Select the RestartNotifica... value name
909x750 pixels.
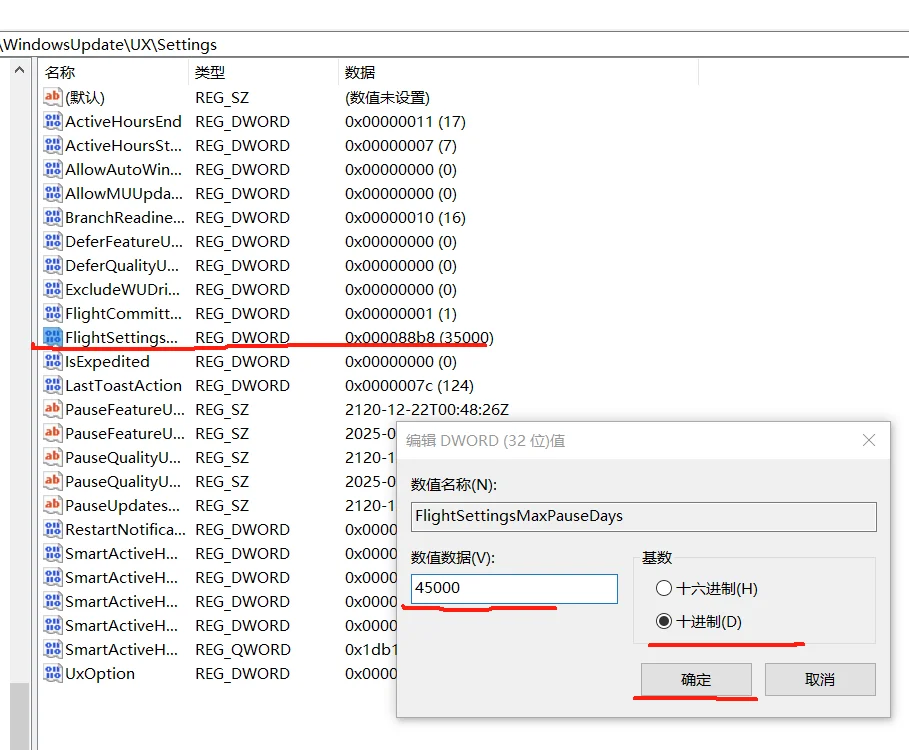tap(126, 529)
